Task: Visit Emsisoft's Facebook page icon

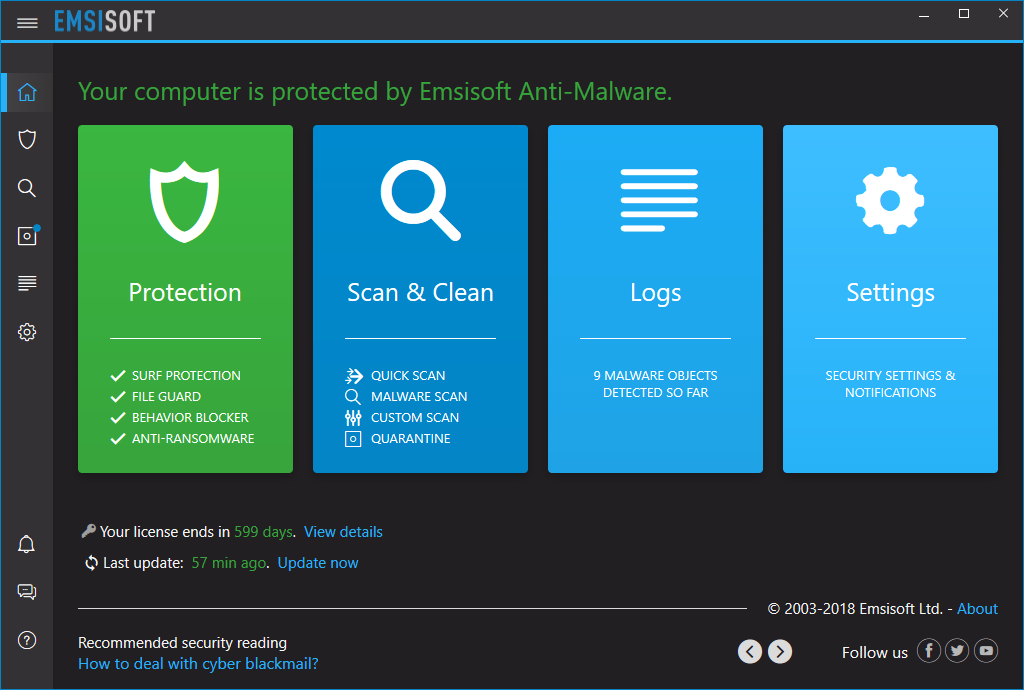Action: click(x=928, y=650)
